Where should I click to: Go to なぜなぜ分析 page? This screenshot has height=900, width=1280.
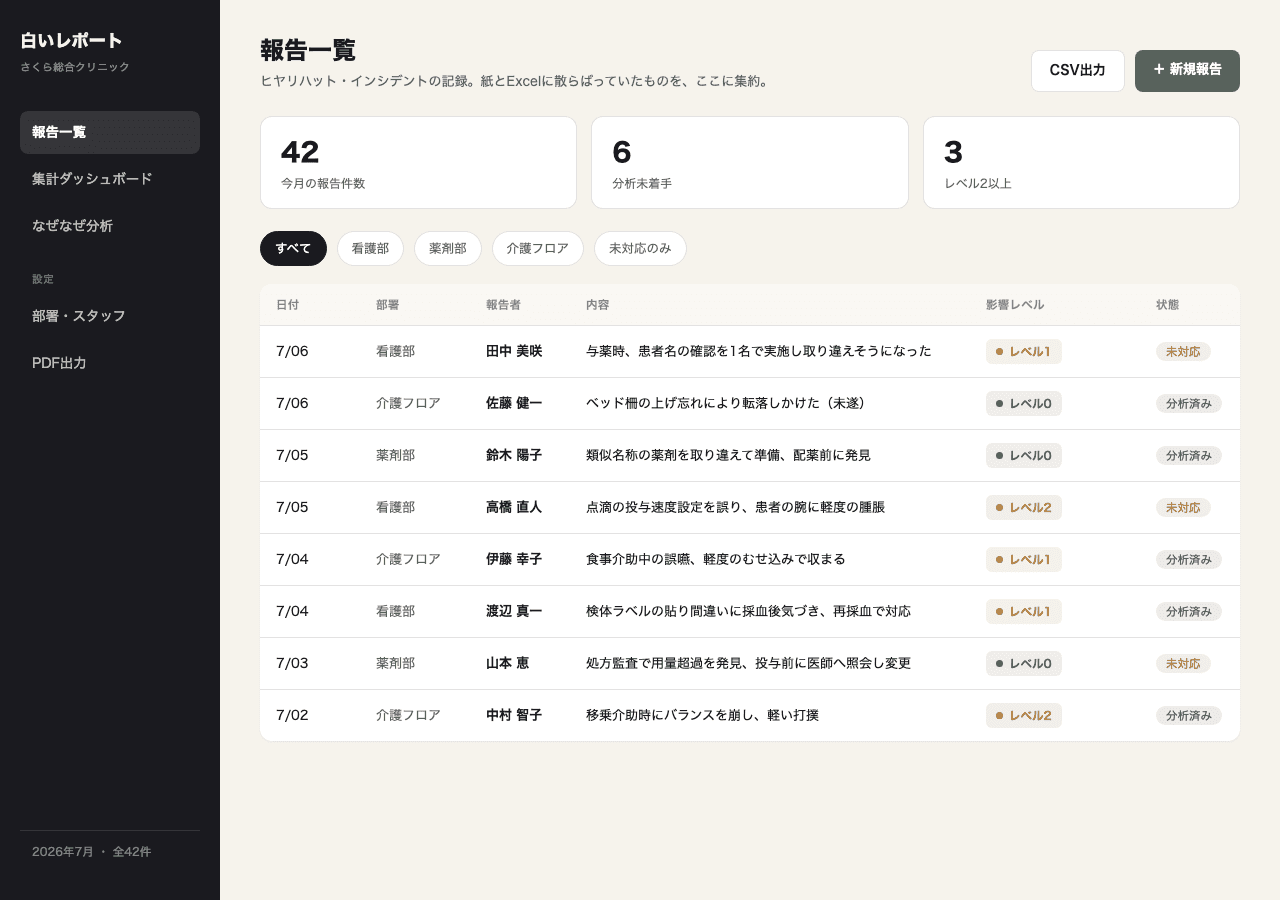pyautogui.click(x=110, y=226)
